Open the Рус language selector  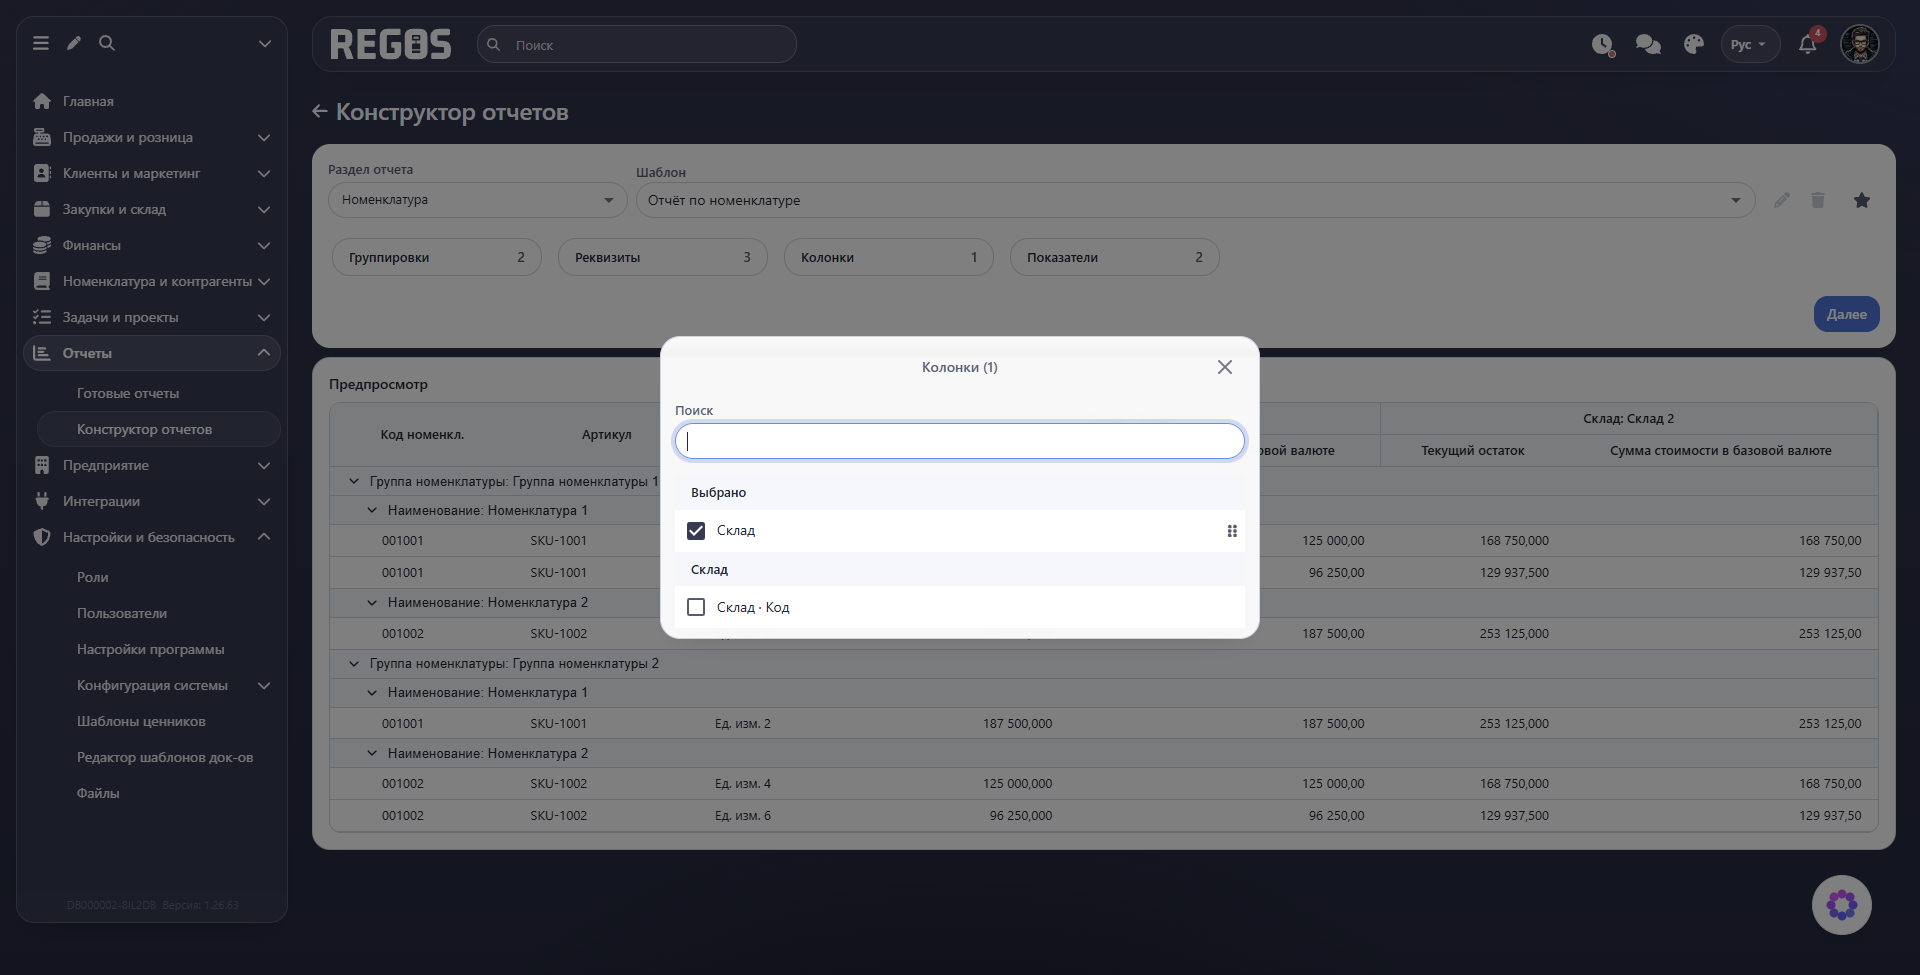pyautogui.click(x=1750, y=44)
